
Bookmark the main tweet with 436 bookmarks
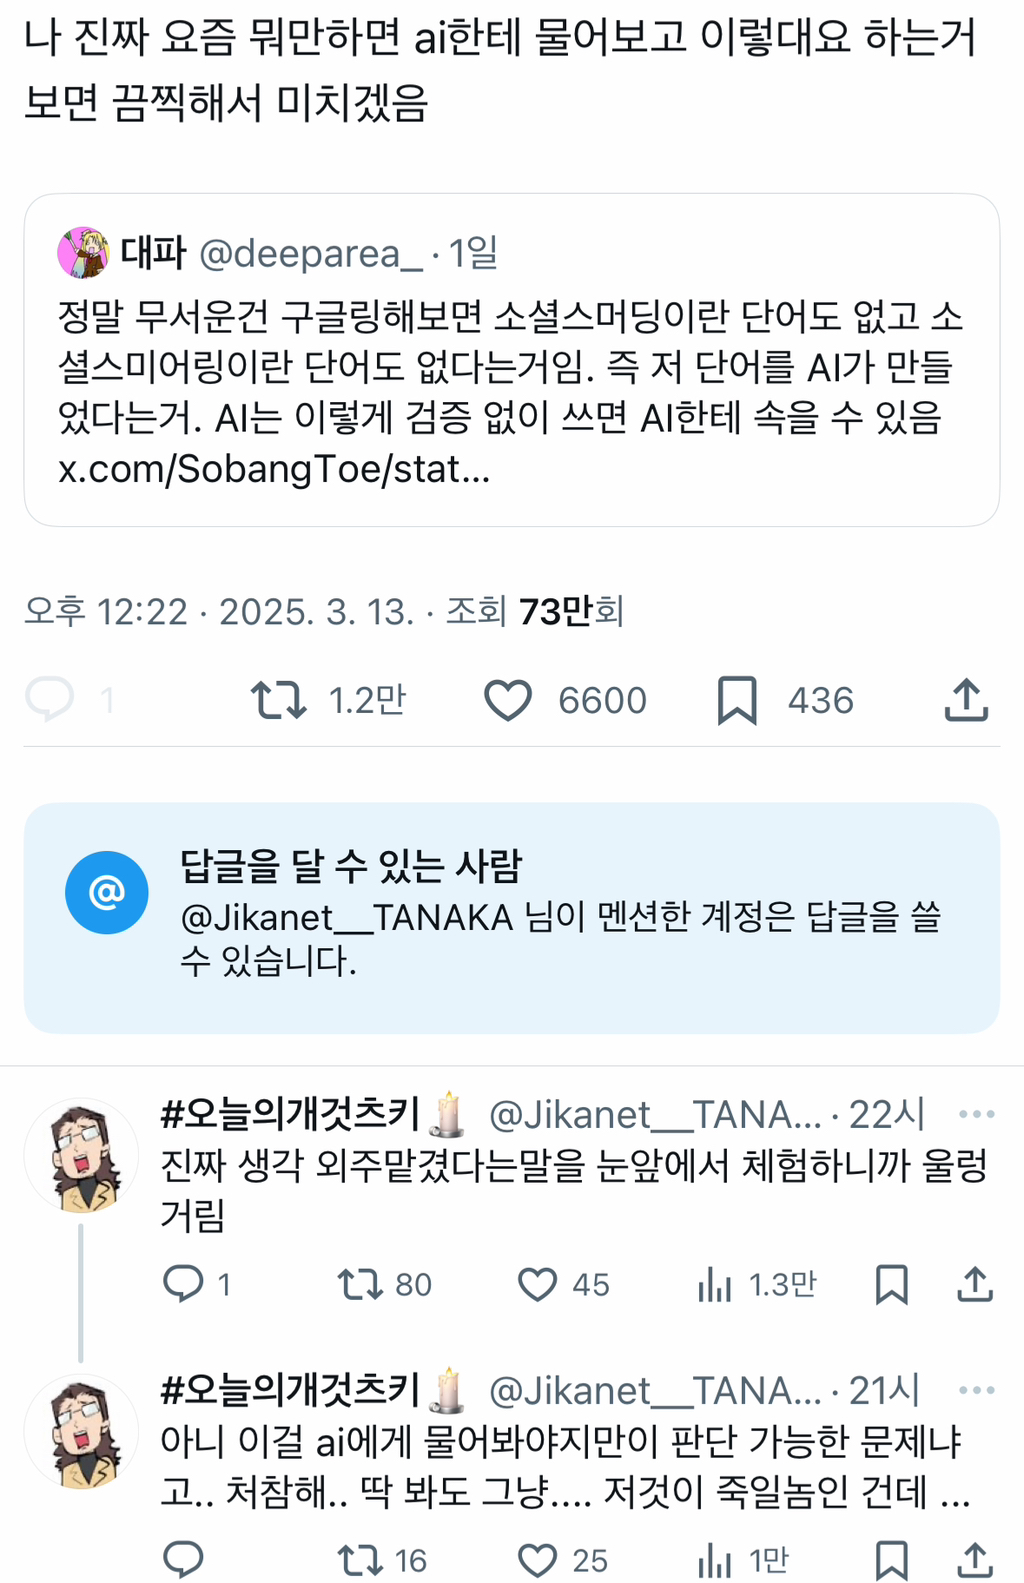(x=737, y=700)
